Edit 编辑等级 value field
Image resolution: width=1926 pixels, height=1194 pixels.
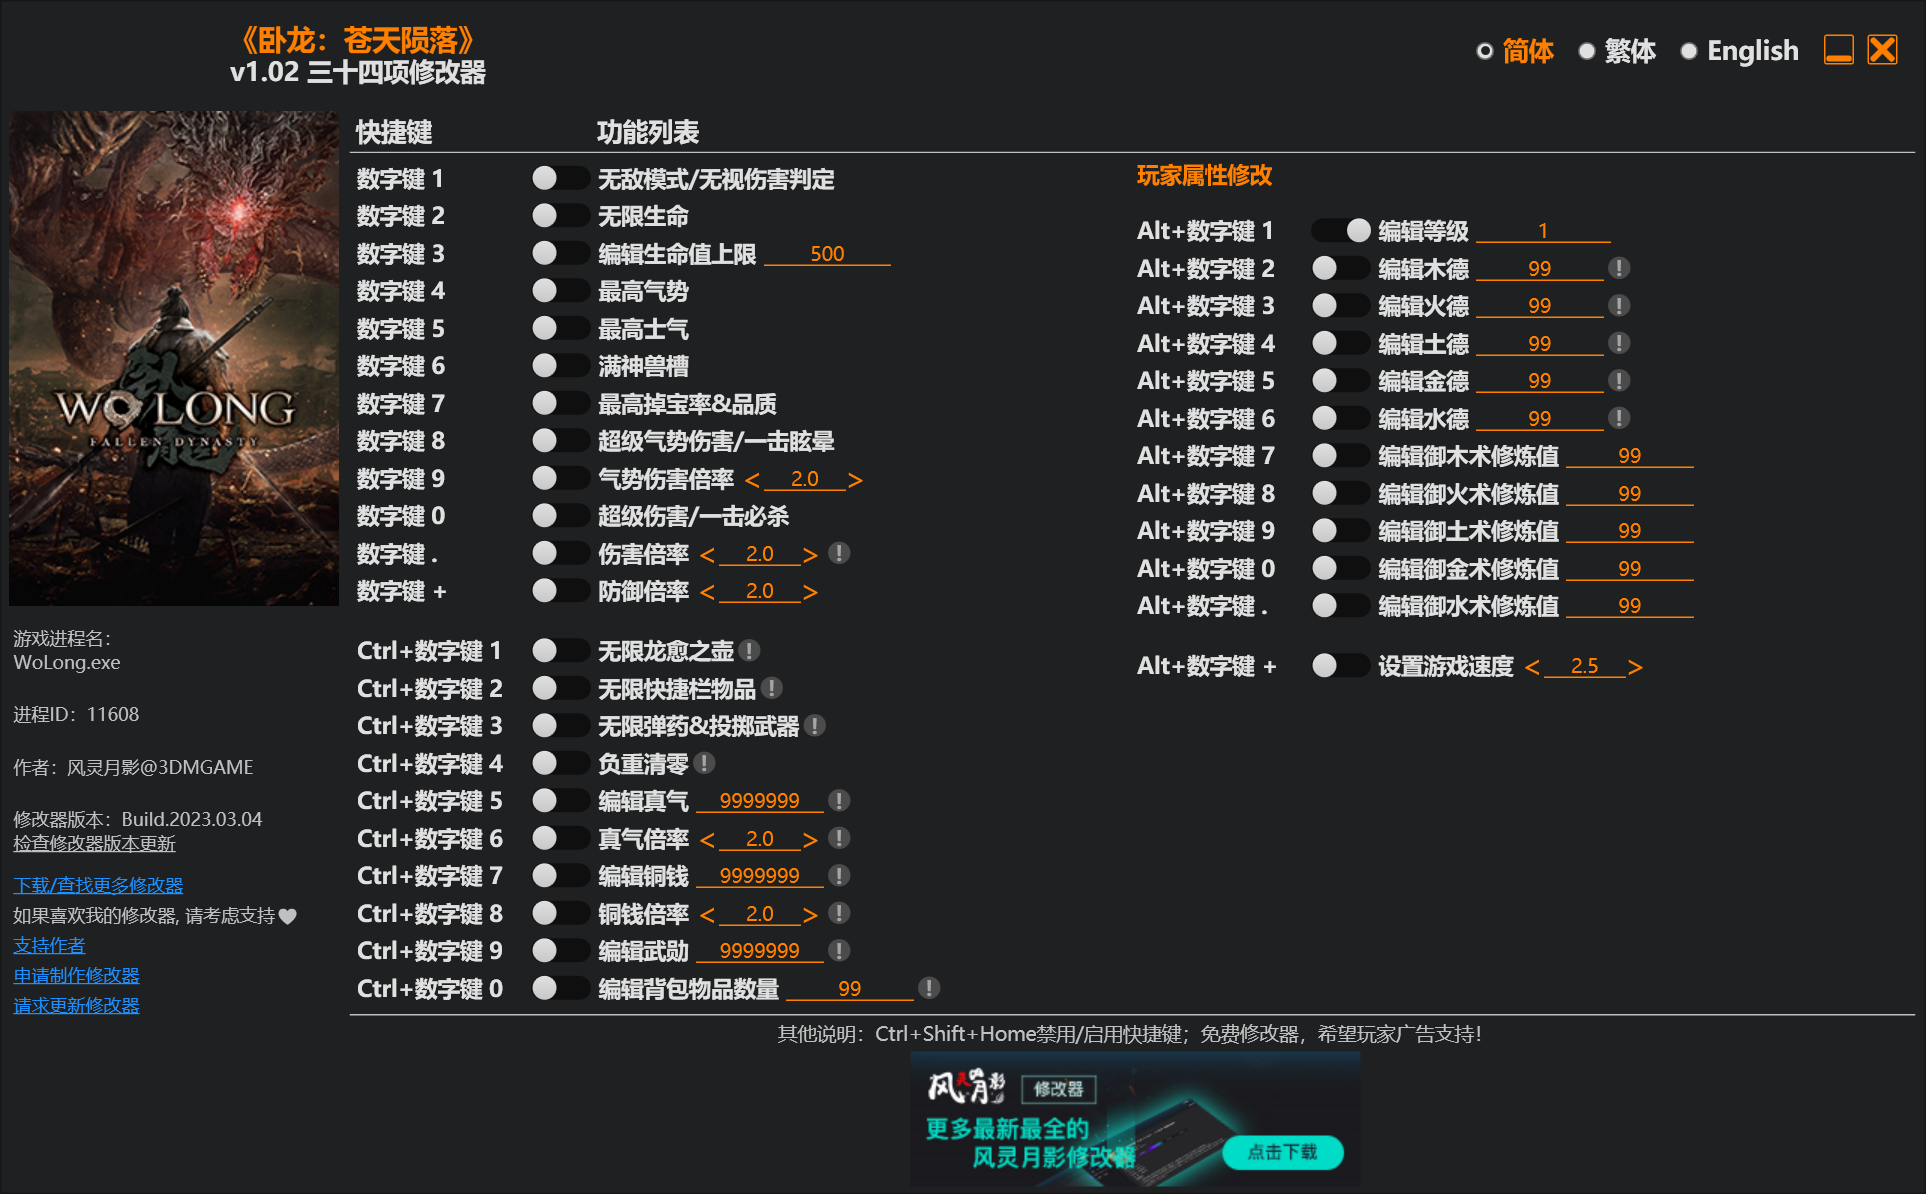[1543, 231]
